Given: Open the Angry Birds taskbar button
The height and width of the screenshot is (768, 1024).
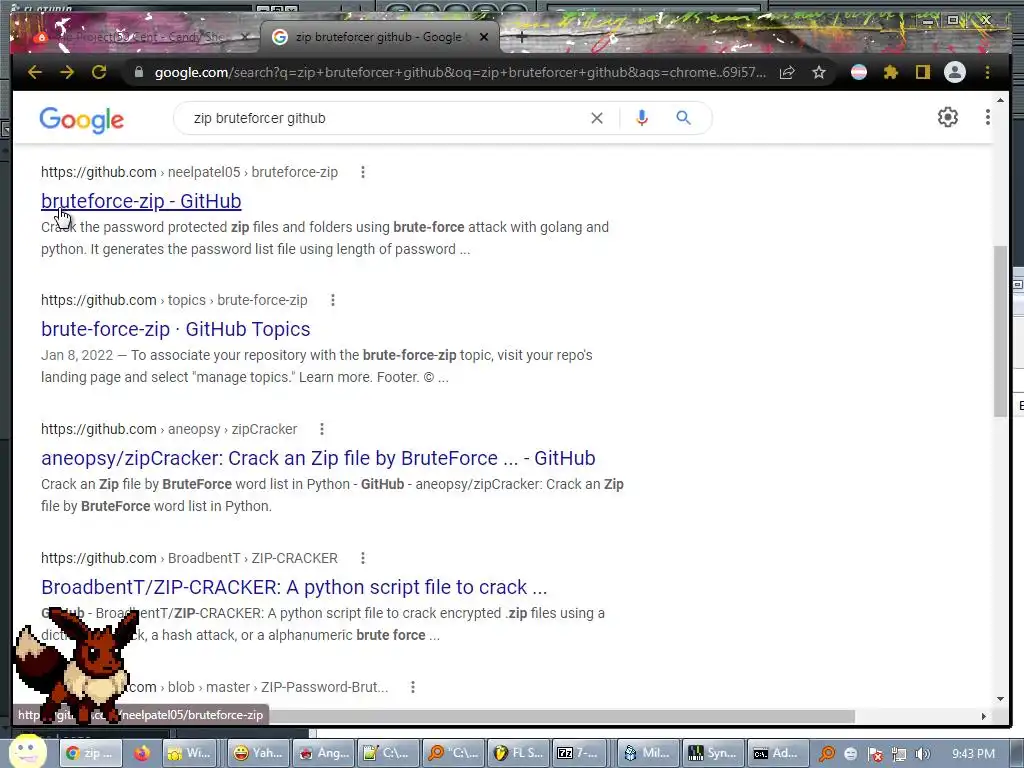Looking at the screenshot, I should 323,753.
